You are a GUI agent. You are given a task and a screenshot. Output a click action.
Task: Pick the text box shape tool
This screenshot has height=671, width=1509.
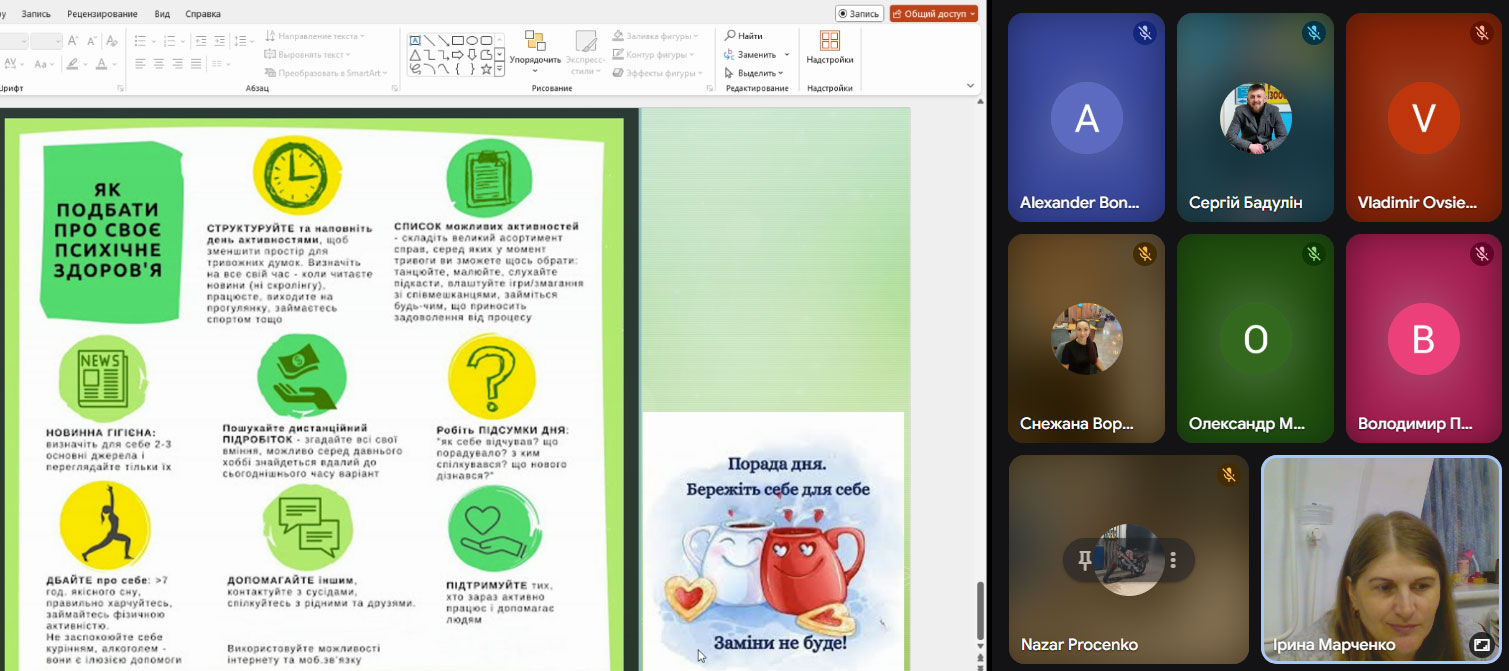point(414,40)
